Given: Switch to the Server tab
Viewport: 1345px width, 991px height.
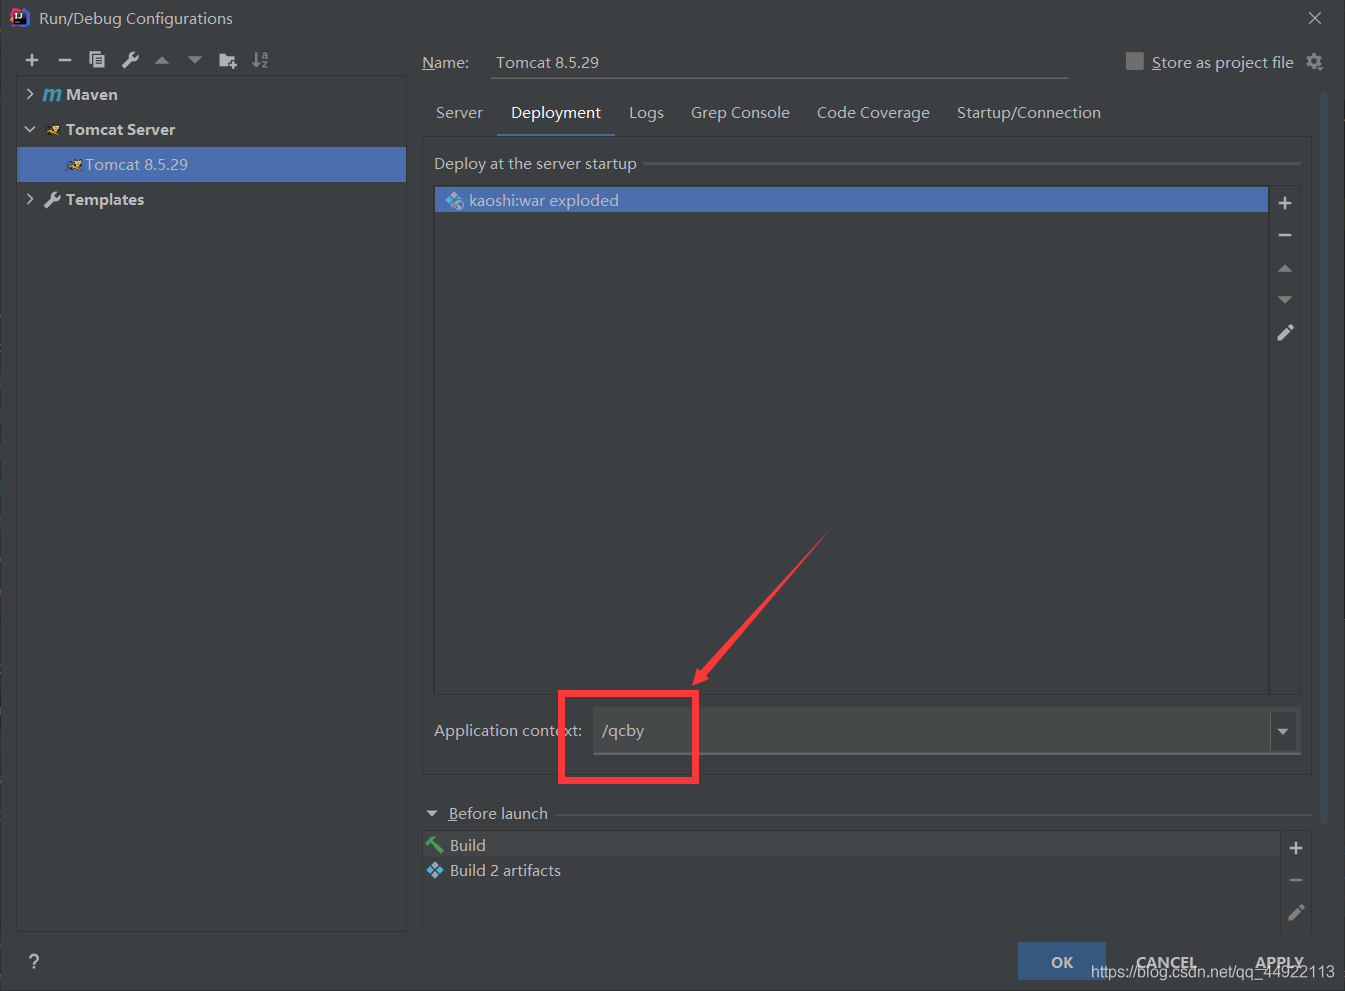Looking at the screenshot, I should (459, 113).
